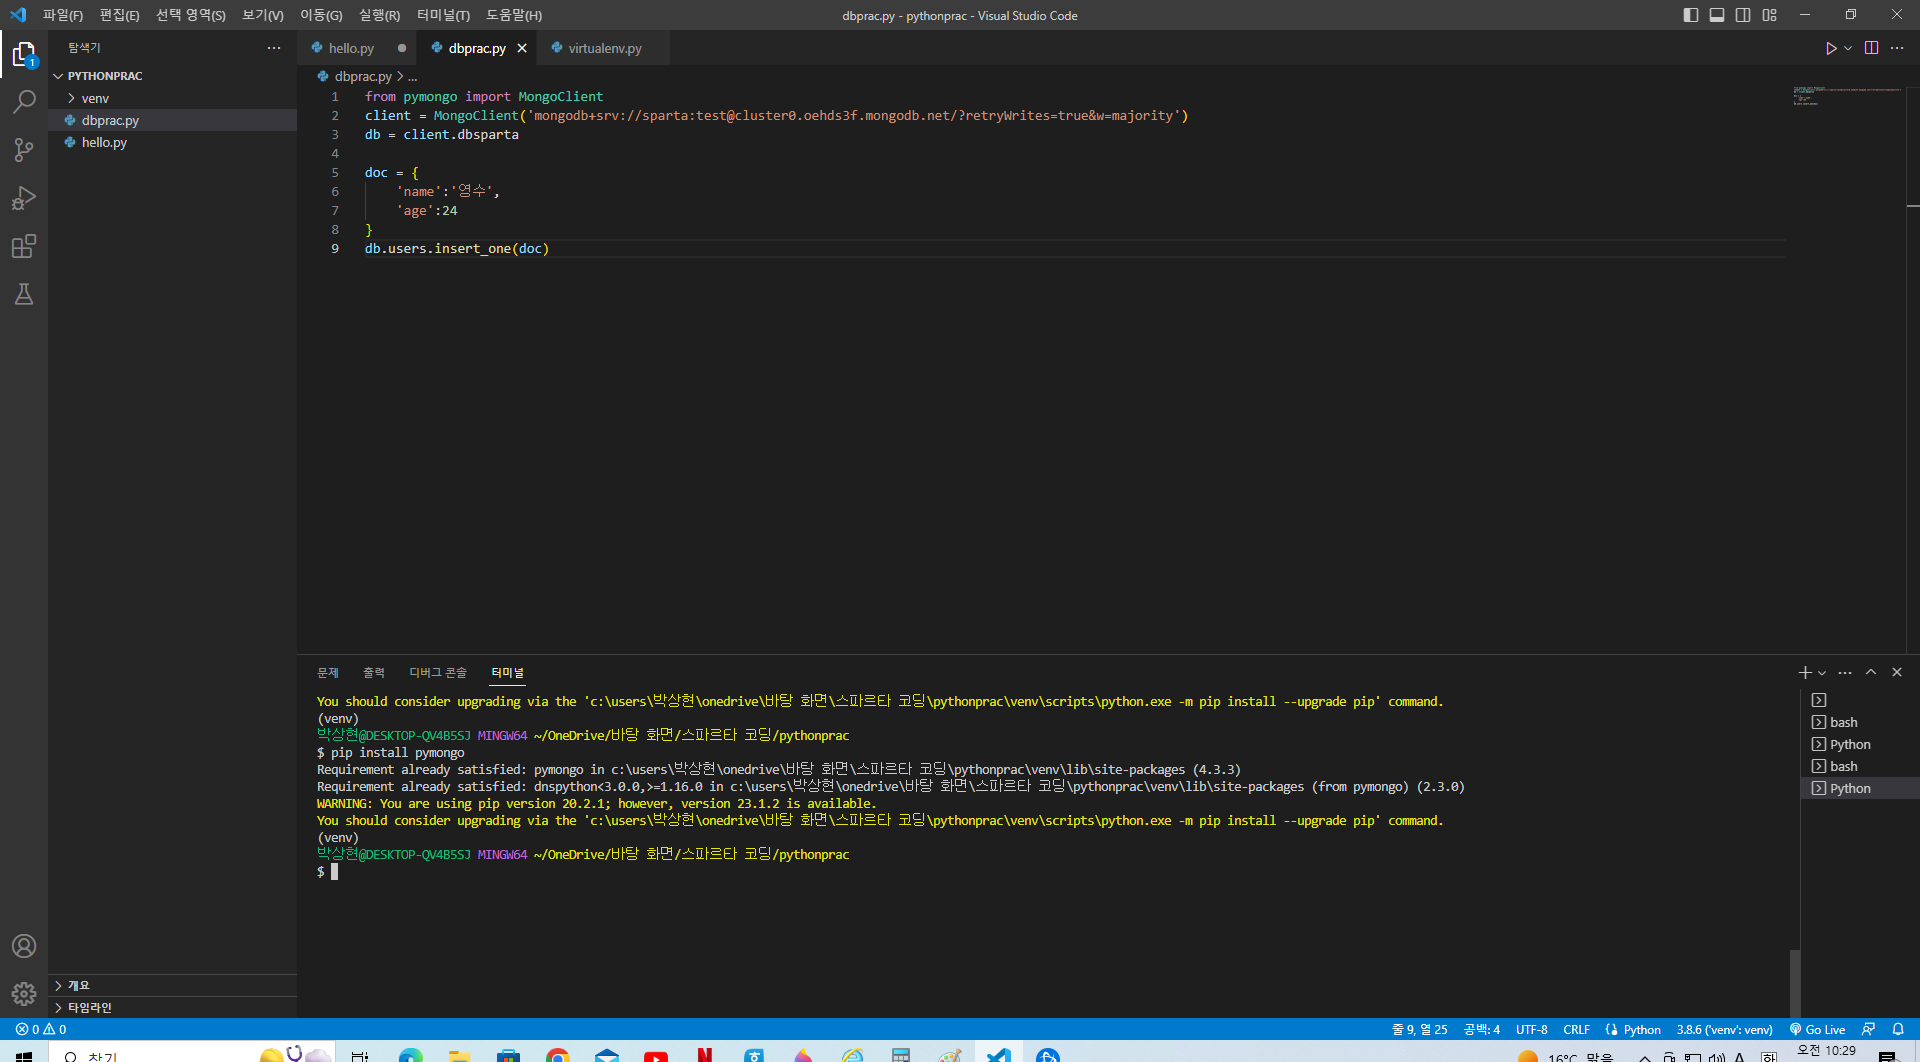Open explorer panel more actions
The image size is (1920, 1062).
pos(274,48)
